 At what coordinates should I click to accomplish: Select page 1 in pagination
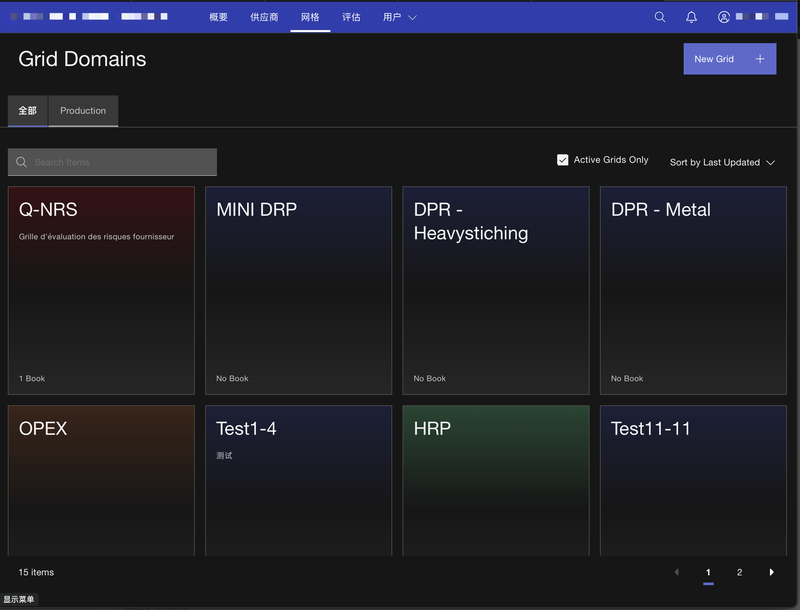pos(708,572)
